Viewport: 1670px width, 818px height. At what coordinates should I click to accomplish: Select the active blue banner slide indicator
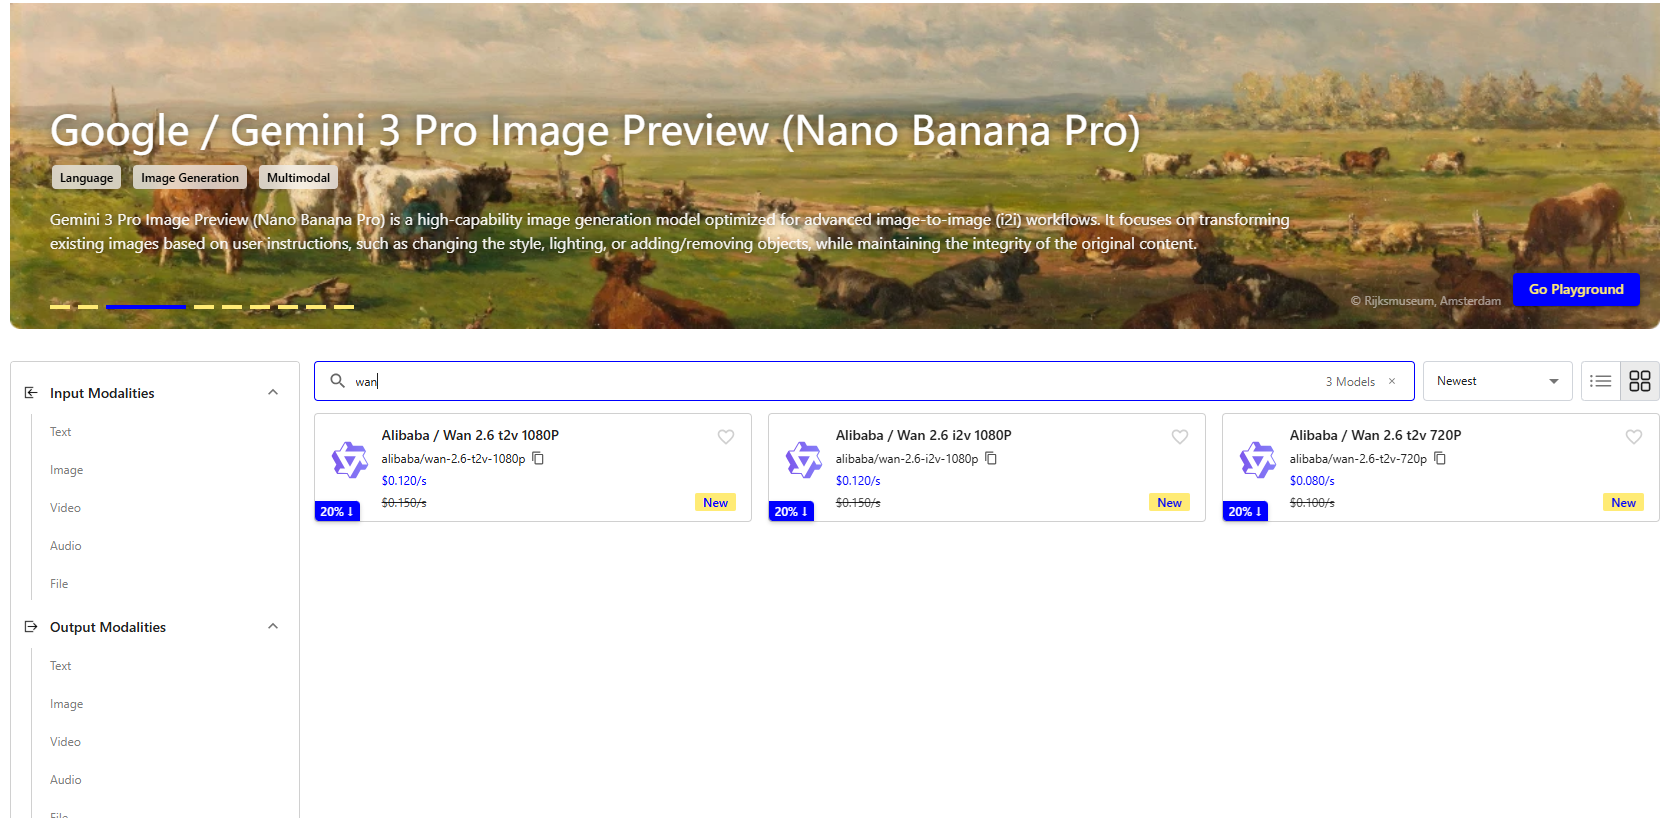(146, 307)
